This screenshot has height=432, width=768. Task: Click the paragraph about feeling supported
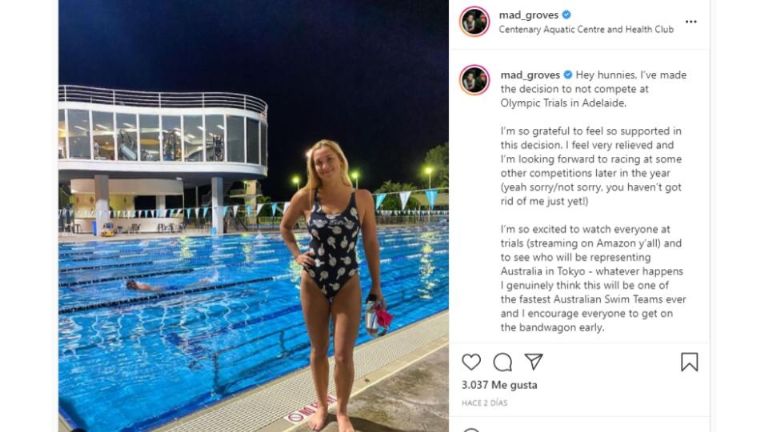tap(591, 166)
